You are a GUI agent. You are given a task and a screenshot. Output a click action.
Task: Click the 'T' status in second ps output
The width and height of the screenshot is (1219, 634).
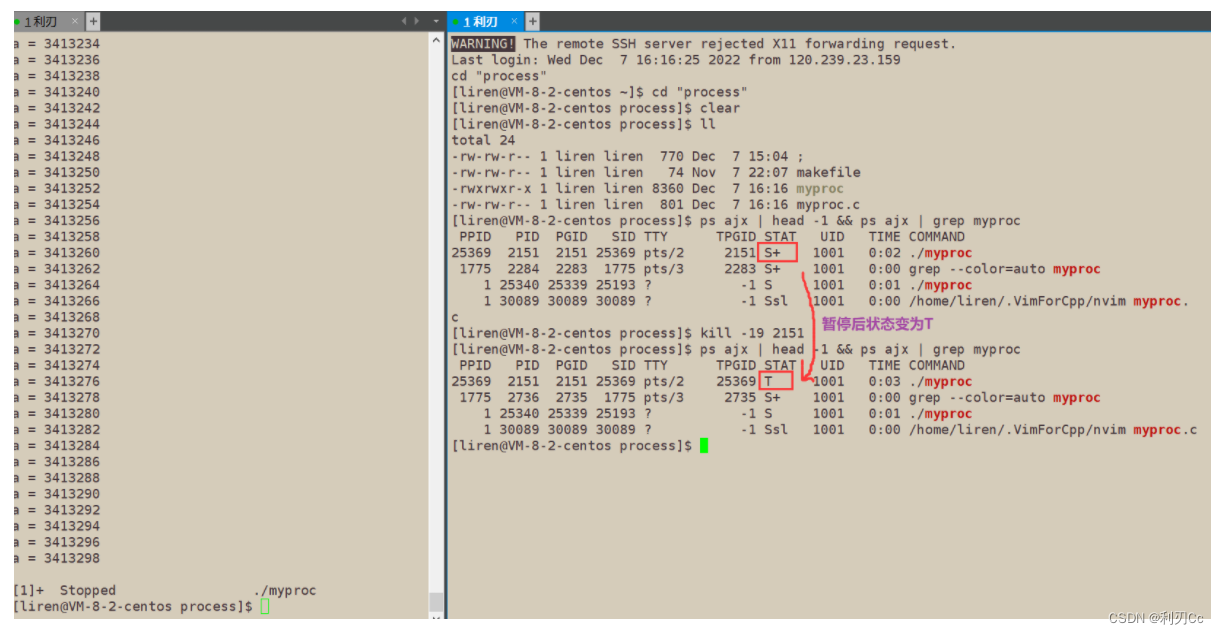click(x=768, y=381)
